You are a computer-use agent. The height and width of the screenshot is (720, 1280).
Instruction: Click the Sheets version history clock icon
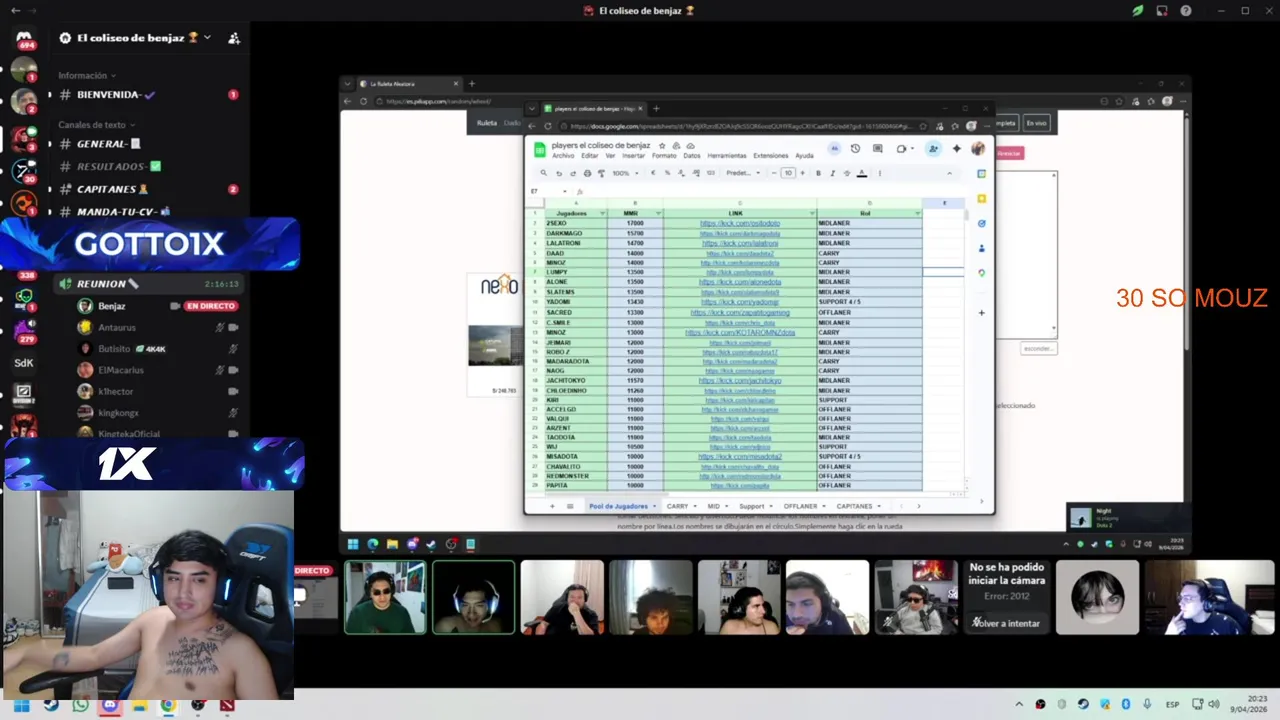pyautogui.click(x=855, y=149)
